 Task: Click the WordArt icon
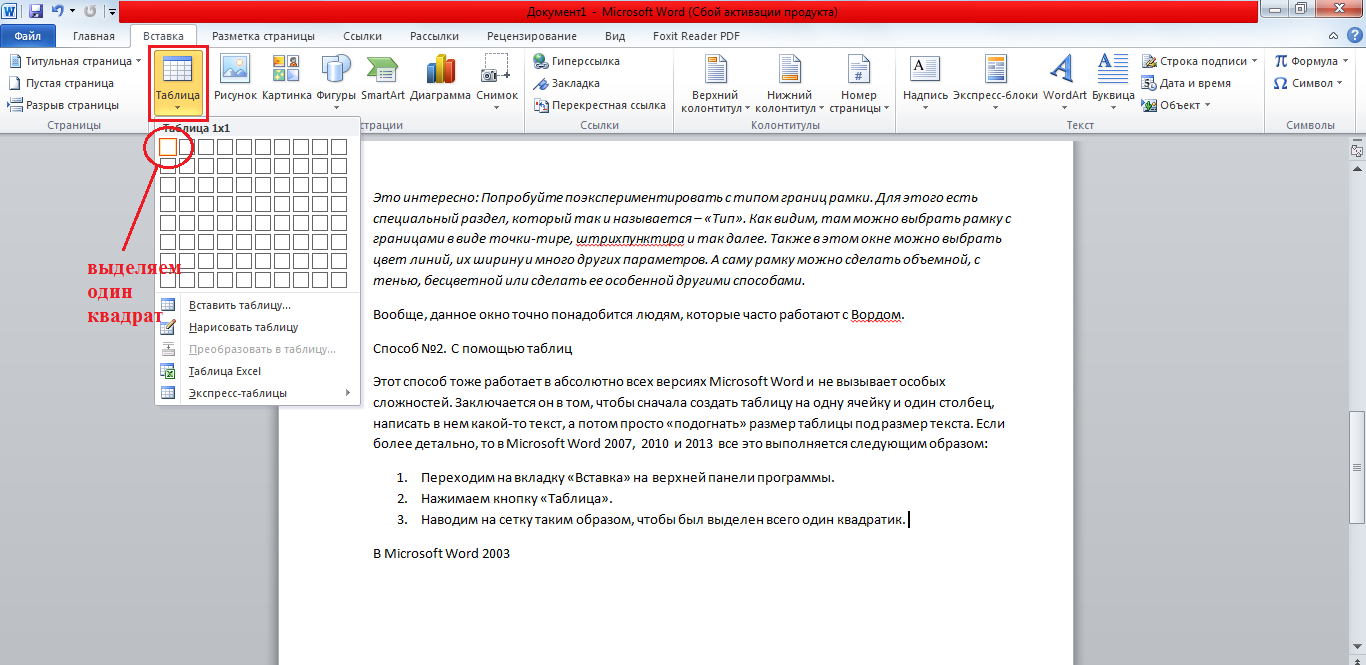coord(1064,78)
